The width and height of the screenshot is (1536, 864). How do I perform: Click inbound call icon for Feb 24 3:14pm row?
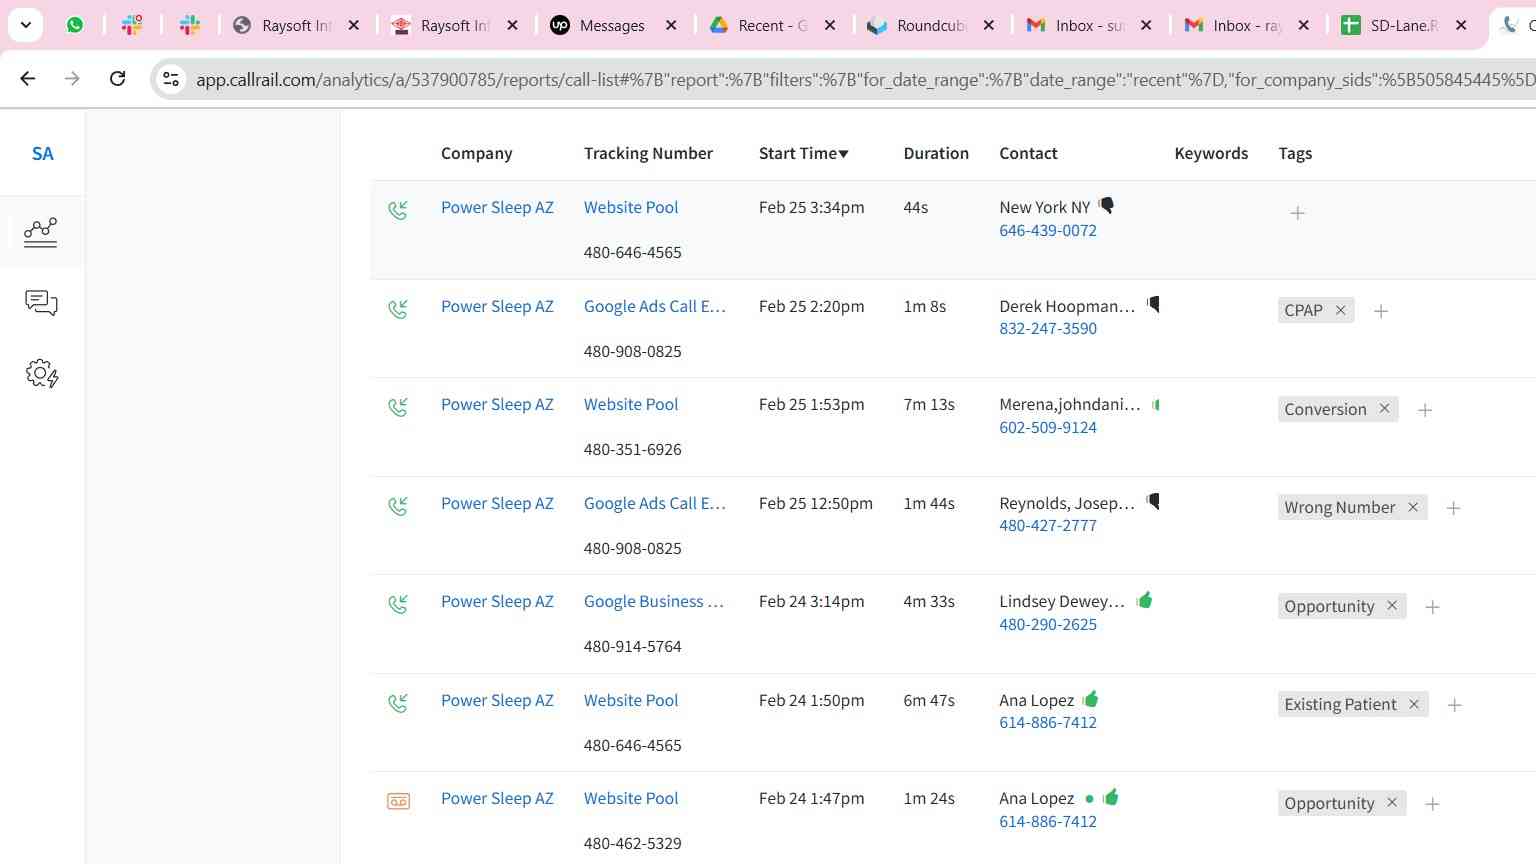[398, 604]
